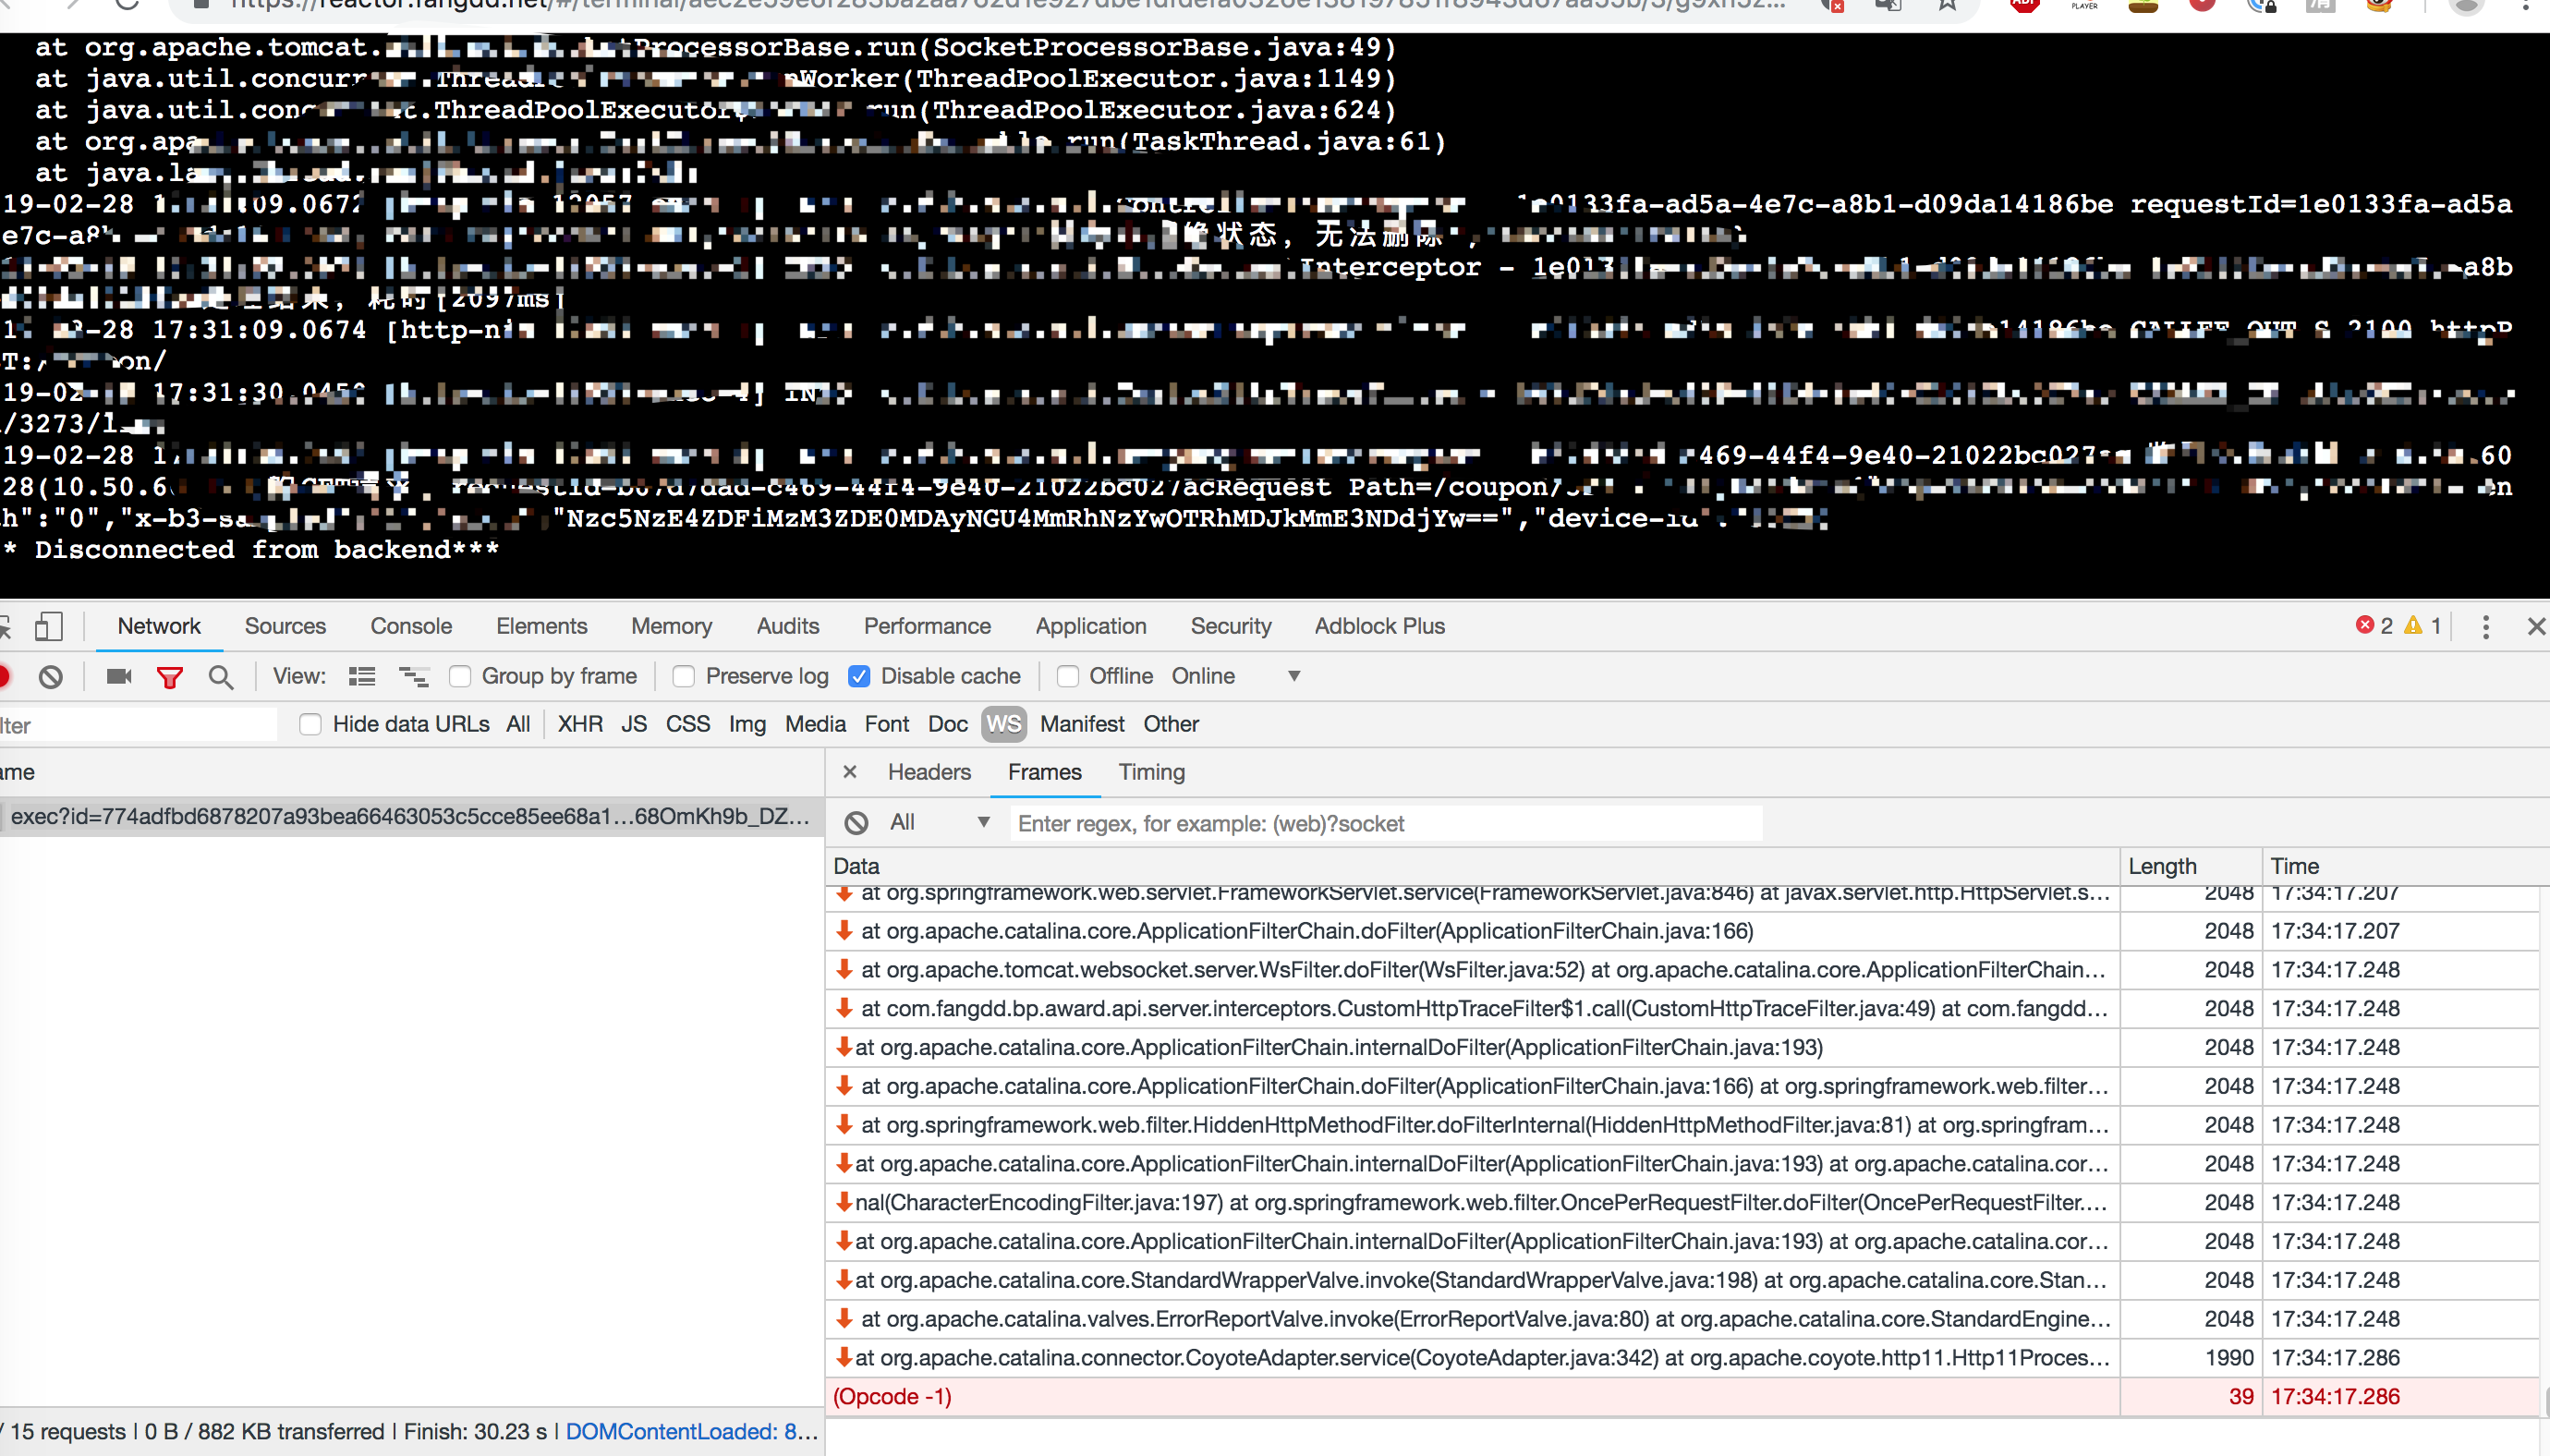2550x1456 pixels.
Task: Switch to large request rows view icon
Action: pos(362,677)
